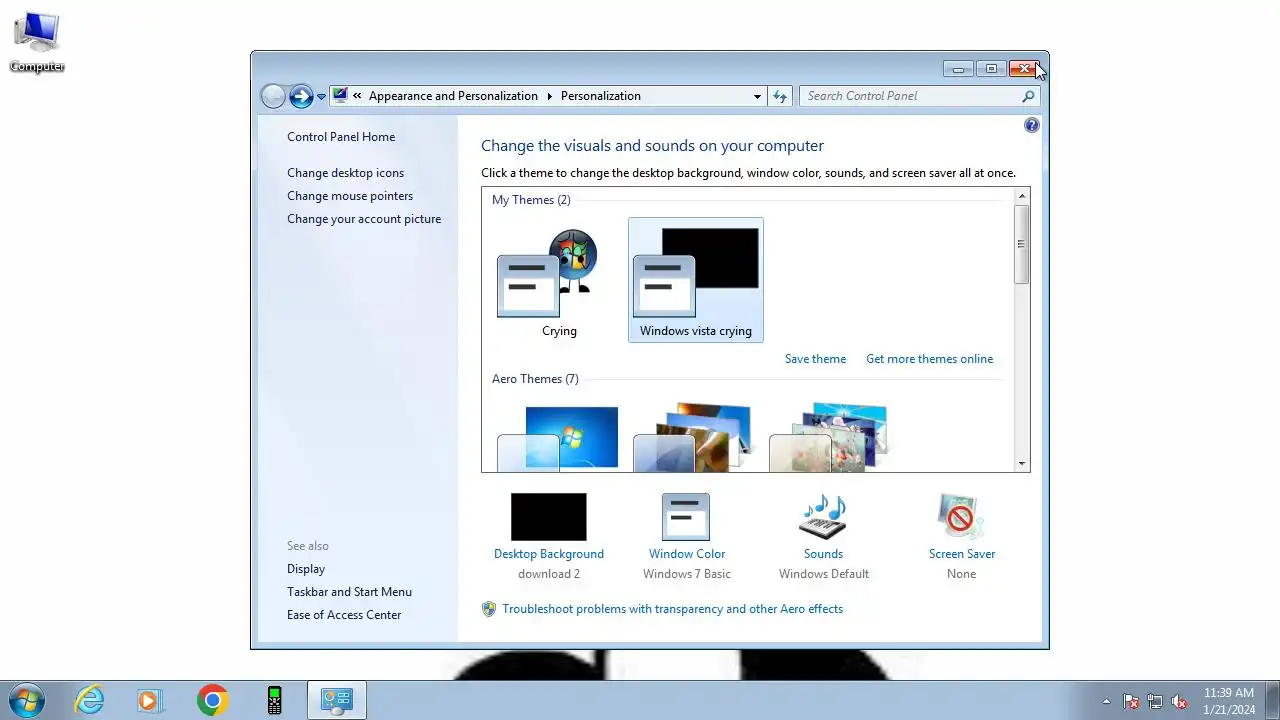1280x720 pixels.
Task: Go to Control Panel Home
Action: tap(341, 137)
